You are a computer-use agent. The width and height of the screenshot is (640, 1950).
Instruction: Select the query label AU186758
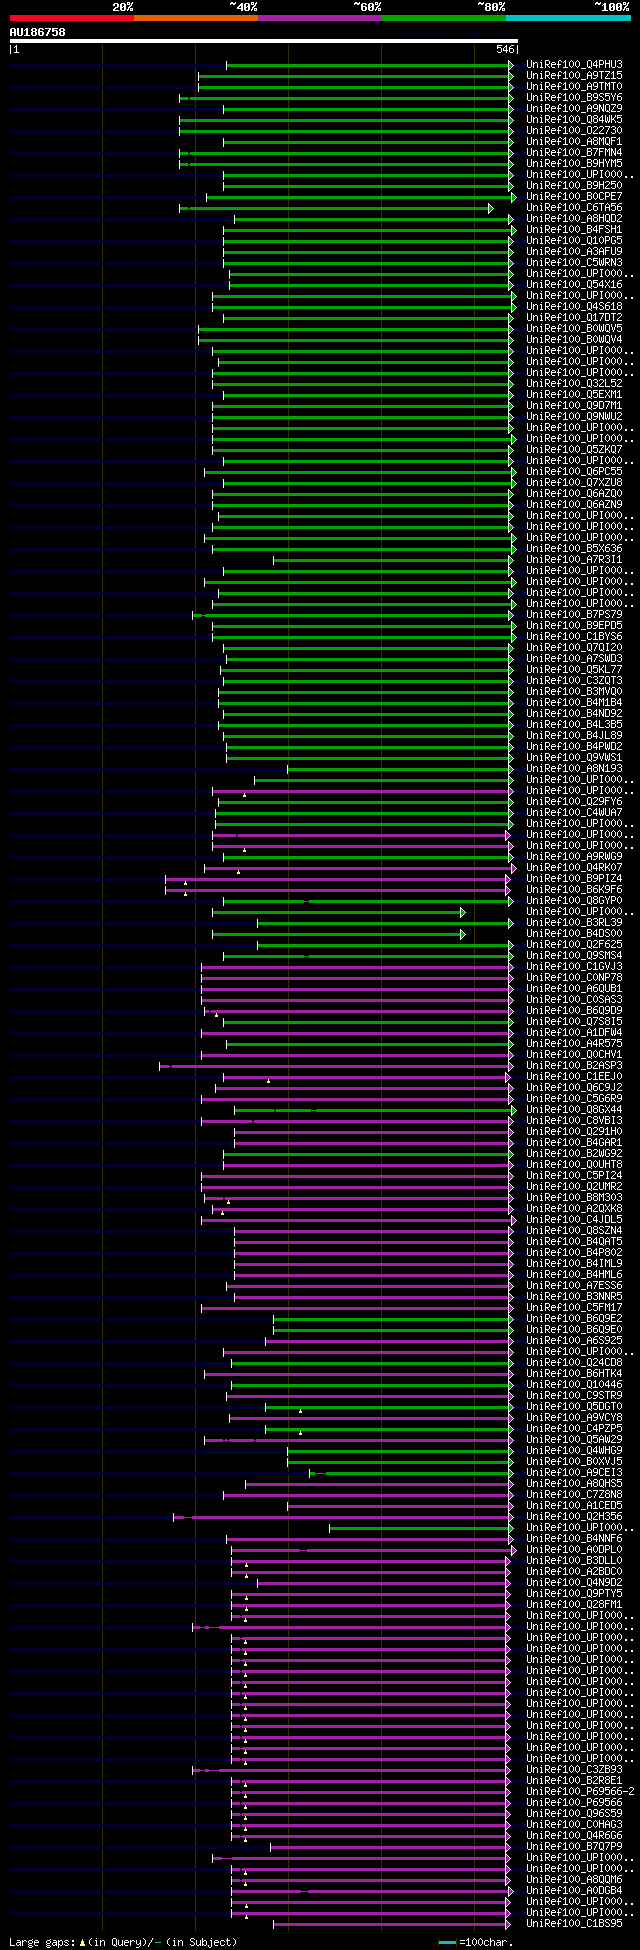[x=37, y=32]
